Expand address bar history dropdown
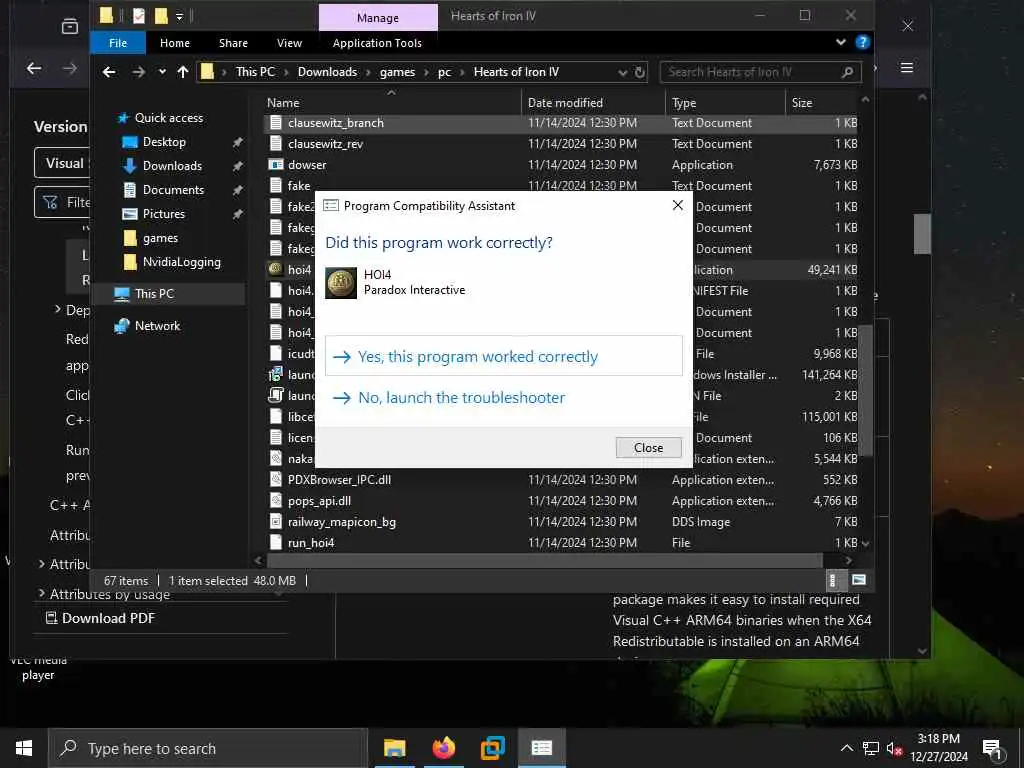 tap(623, 72)
